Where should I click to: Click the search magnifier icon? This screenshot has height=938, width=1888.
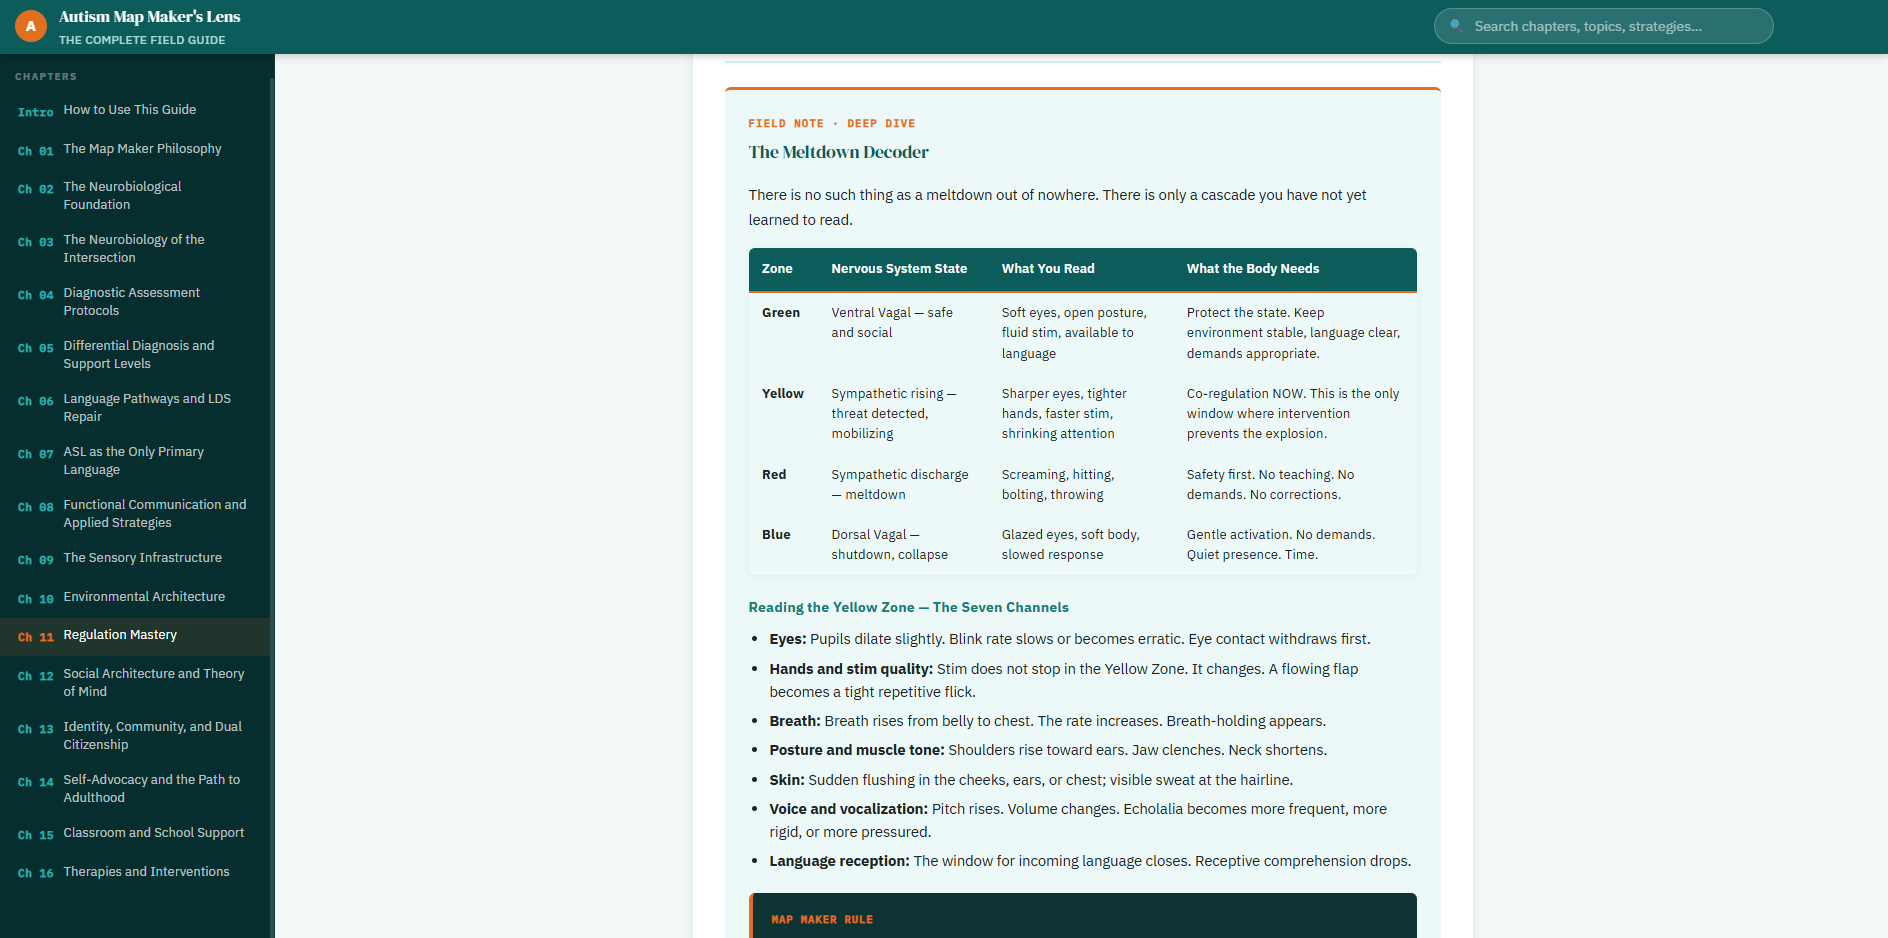pyautogui.click(x=1456, y=26)
